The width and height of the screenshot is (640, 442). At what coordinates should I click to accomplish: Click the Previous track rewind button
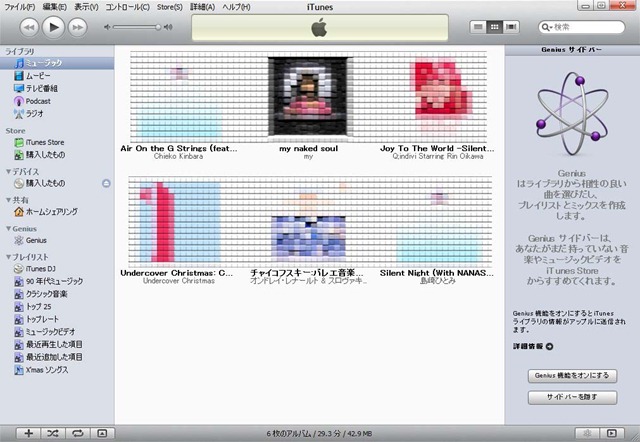[29, 27]
